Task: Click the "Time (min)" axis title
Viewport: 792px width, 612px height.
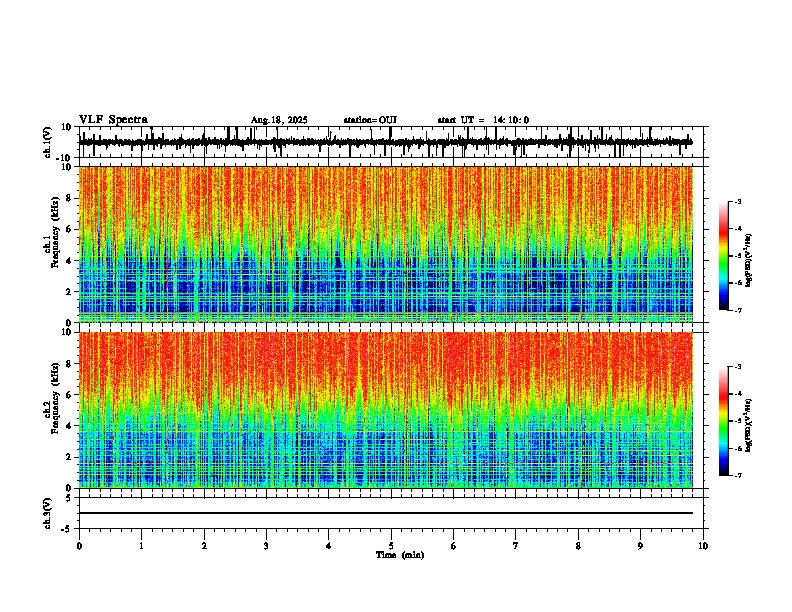Action: click(400, 555)
